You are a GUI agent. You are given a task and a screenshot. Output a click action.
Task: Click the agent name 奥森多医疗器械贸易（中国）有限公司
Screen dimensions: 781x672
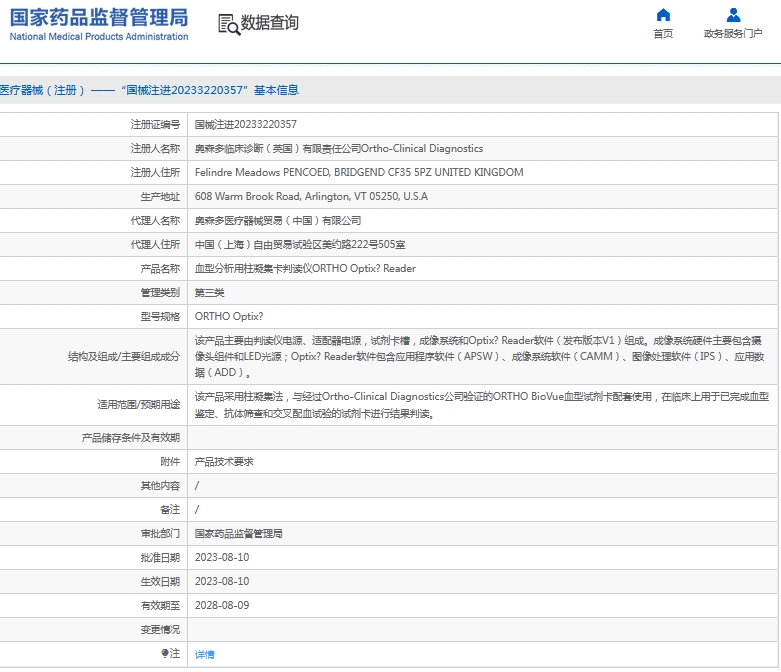point(277,221)
